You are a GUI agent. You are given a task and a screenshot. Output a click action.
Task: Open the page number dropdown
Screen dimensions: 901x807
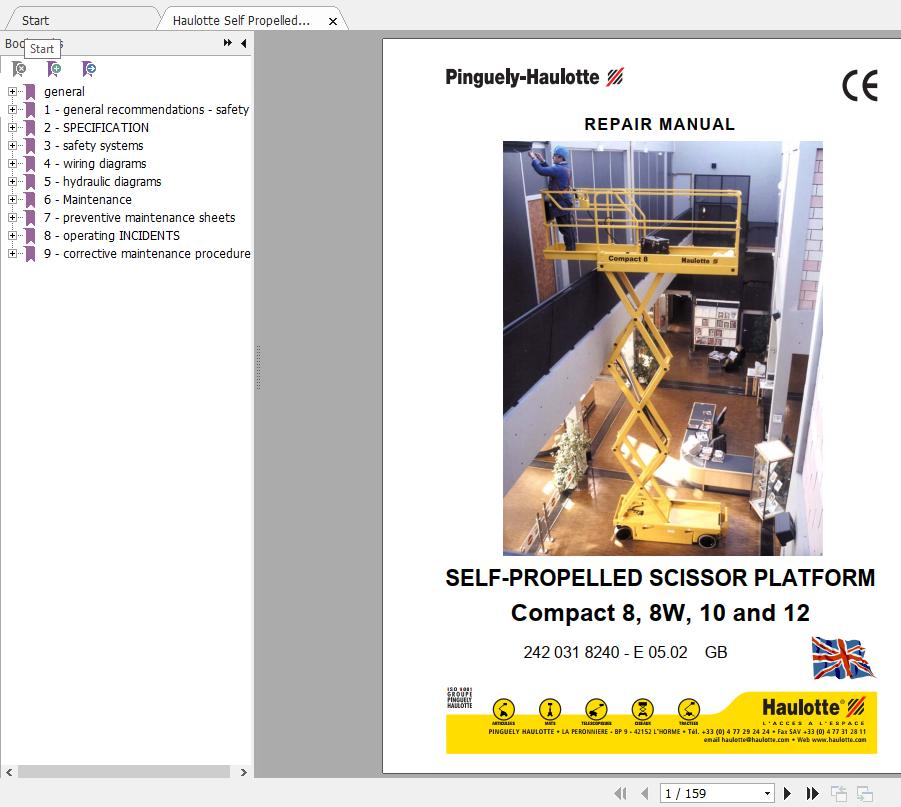click(x=767, y=792)
